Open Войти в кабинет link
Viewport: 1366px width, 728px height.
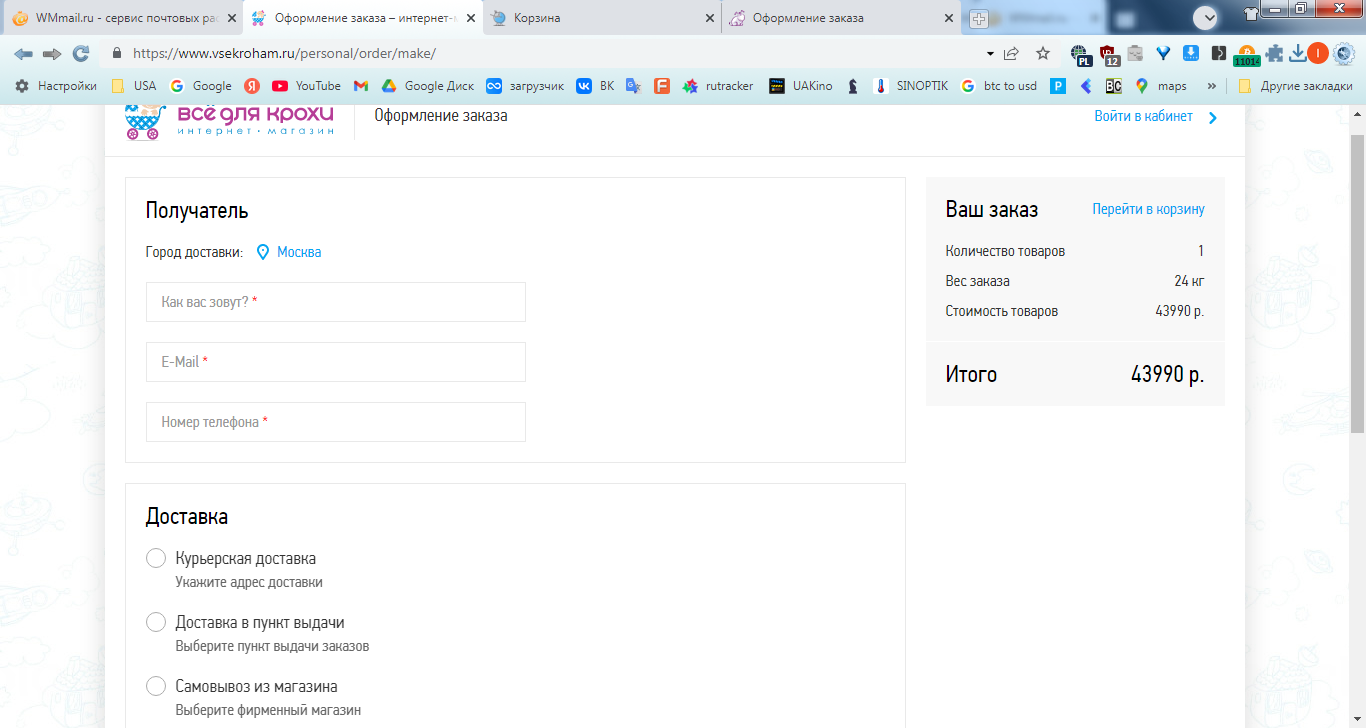click(x=1143, y=116)
